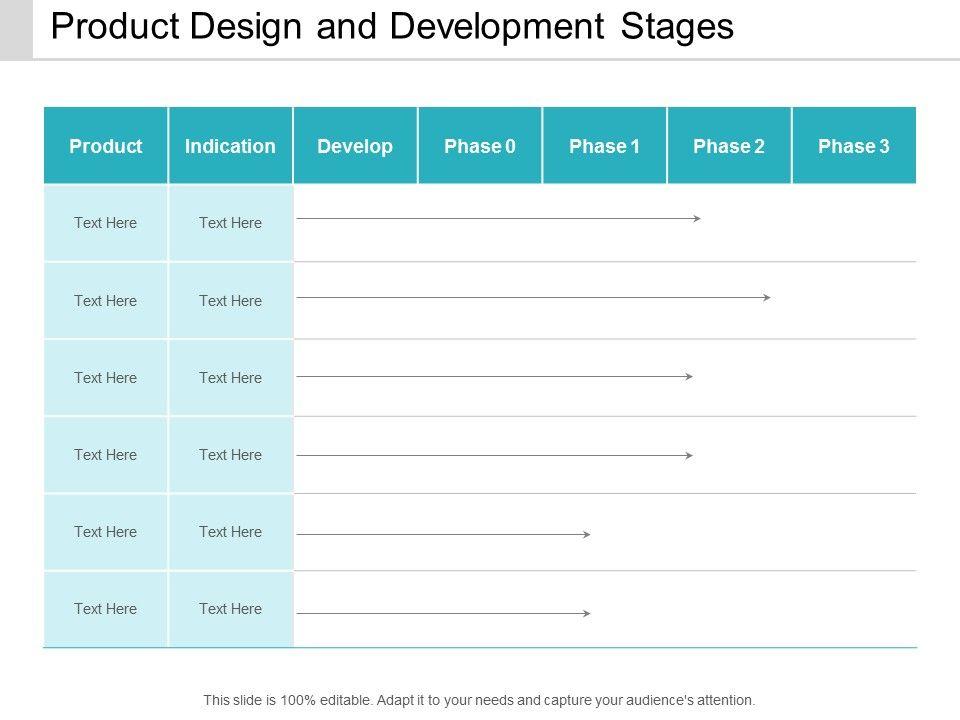
Task: Click the arrowhead in the fifth row
Action: click(587, 535)
